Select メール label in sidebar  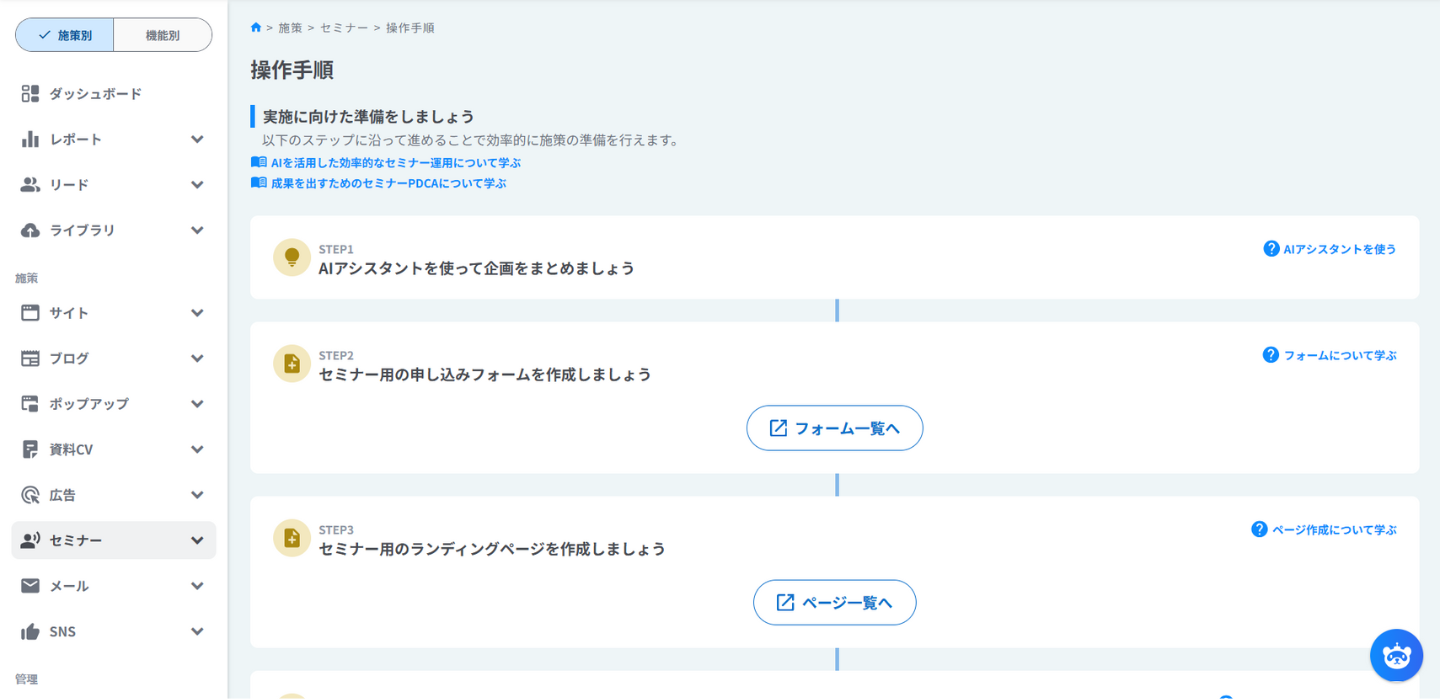tap(69, 586)
